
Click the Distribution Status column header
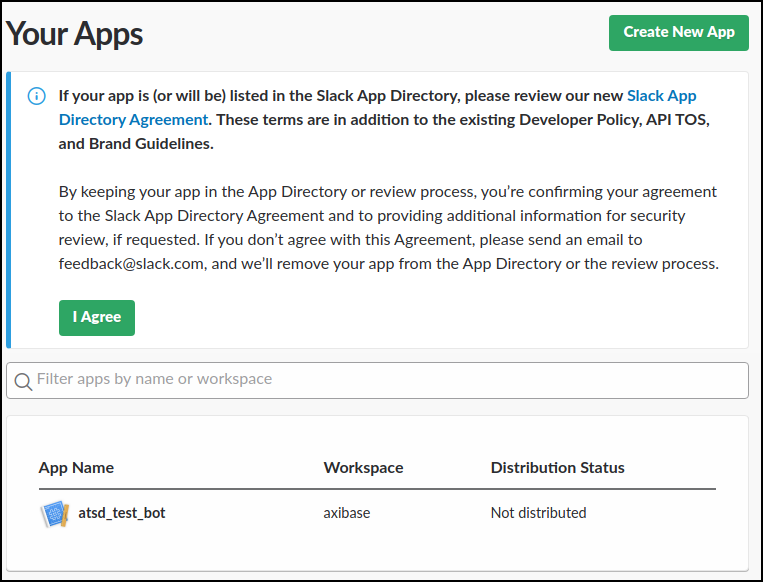pos(557,468)
